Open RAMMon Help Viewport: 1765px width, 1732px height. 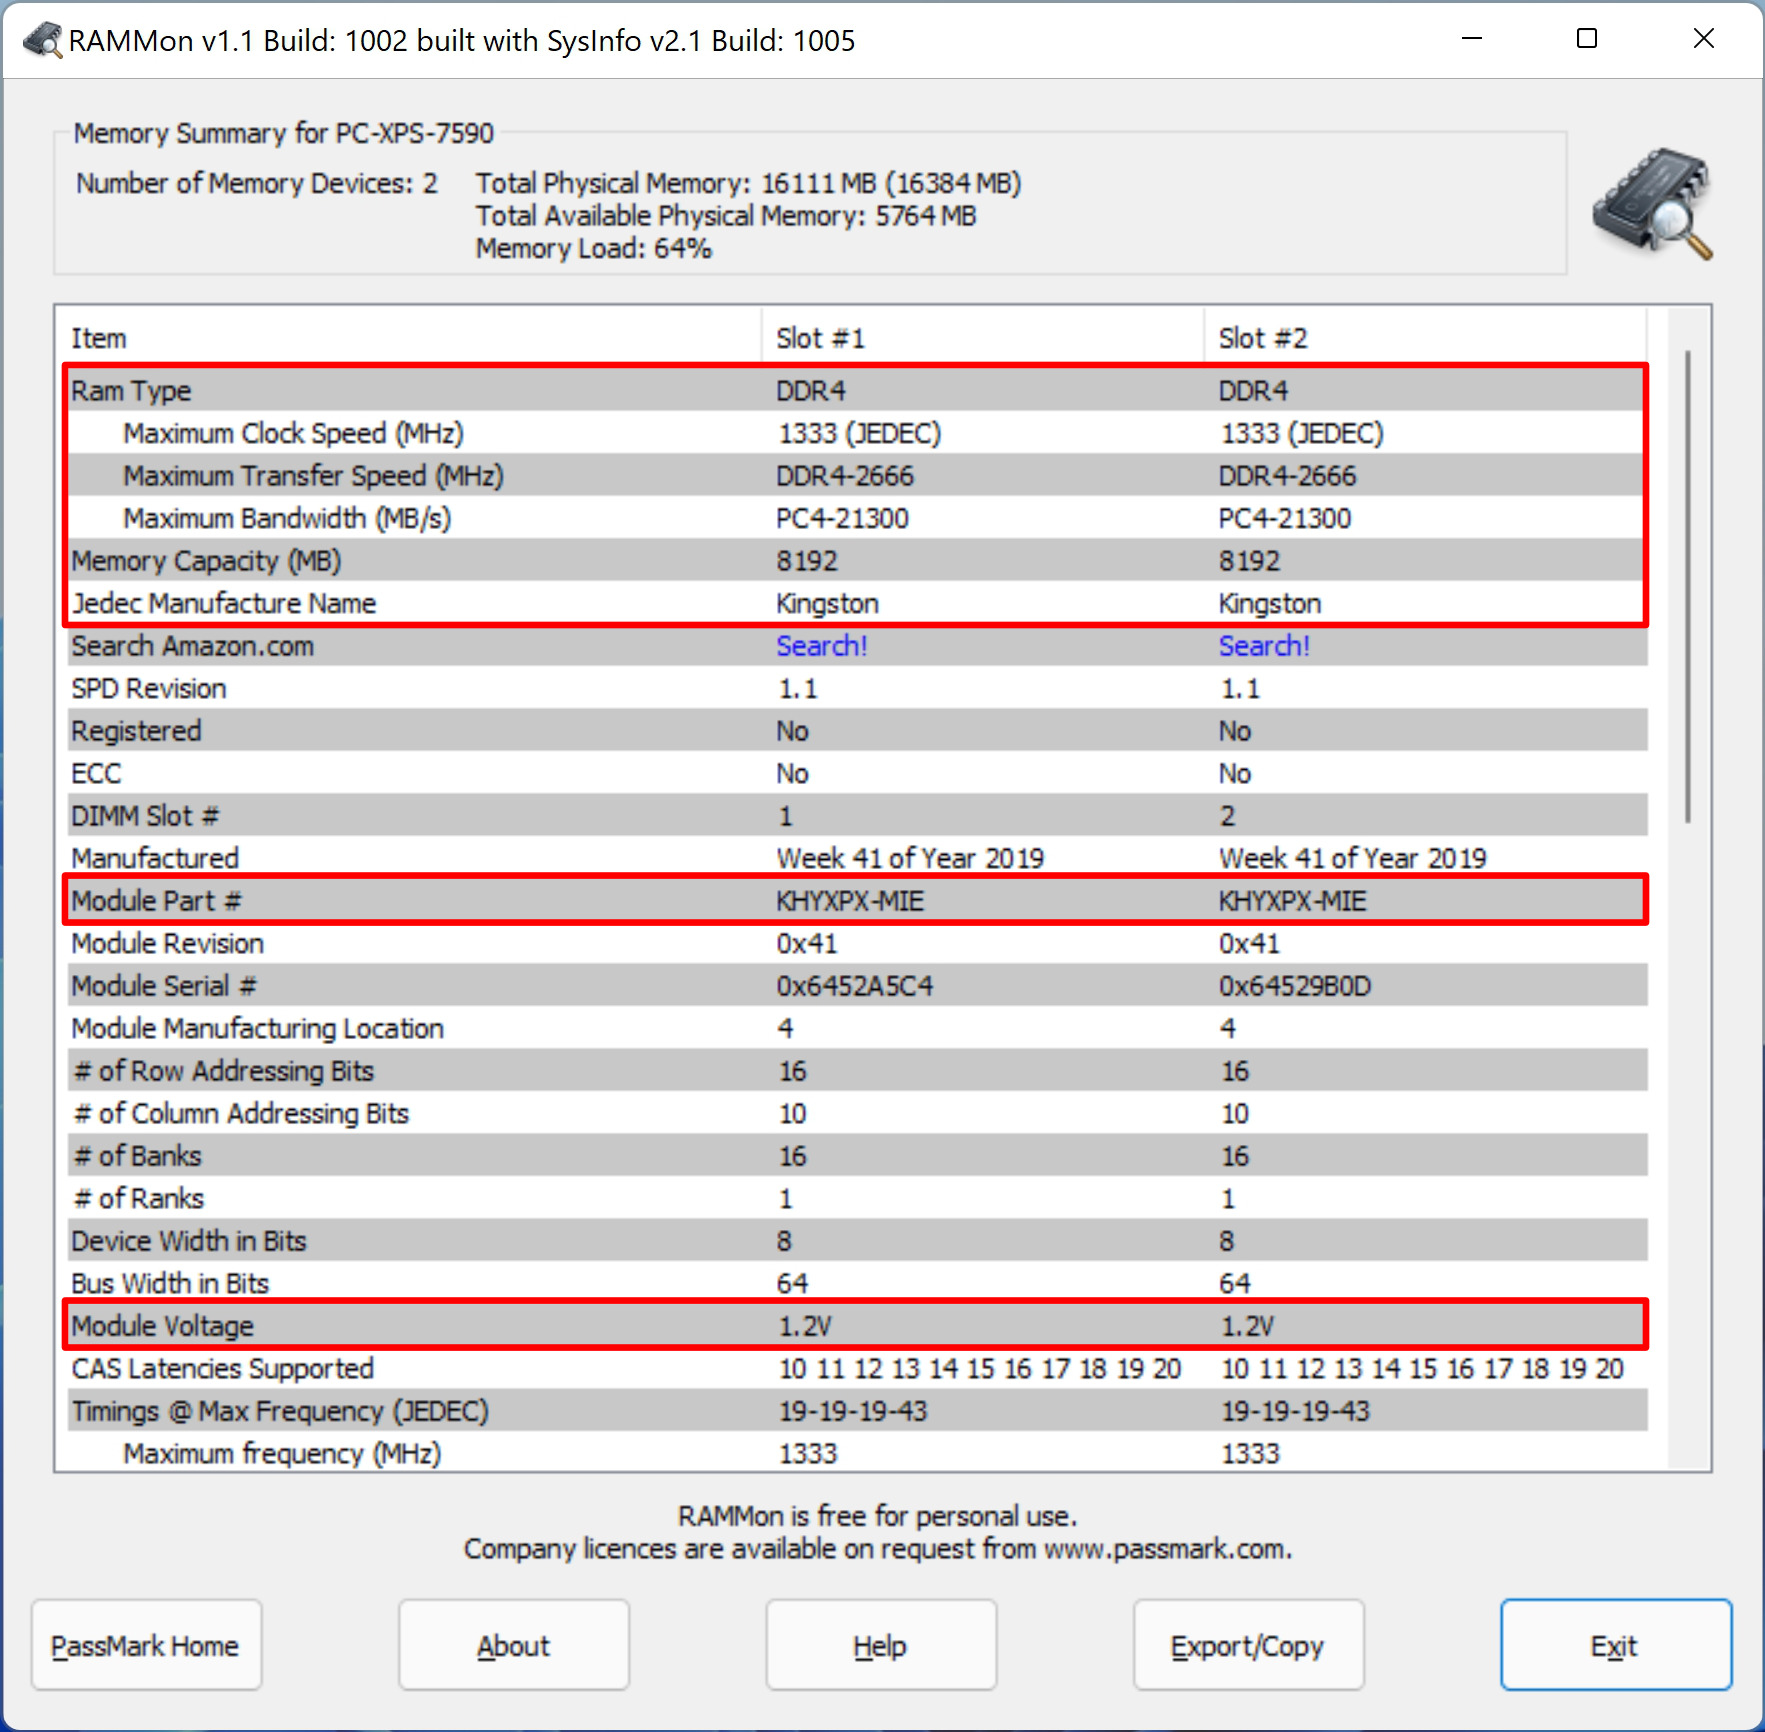pyautogui.click(x=881, y=1645)
